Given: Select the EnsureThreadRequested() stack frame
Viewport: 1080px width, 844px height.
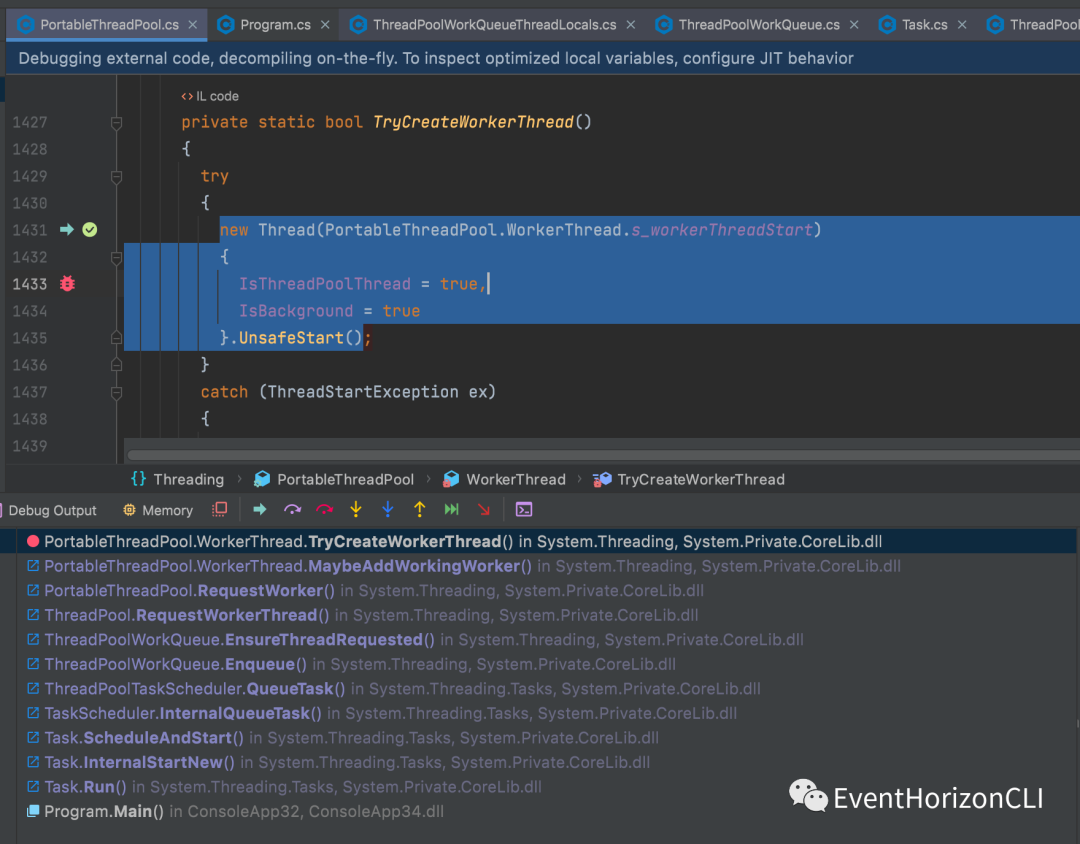Looking at the screenshot, I should point(537,640).
